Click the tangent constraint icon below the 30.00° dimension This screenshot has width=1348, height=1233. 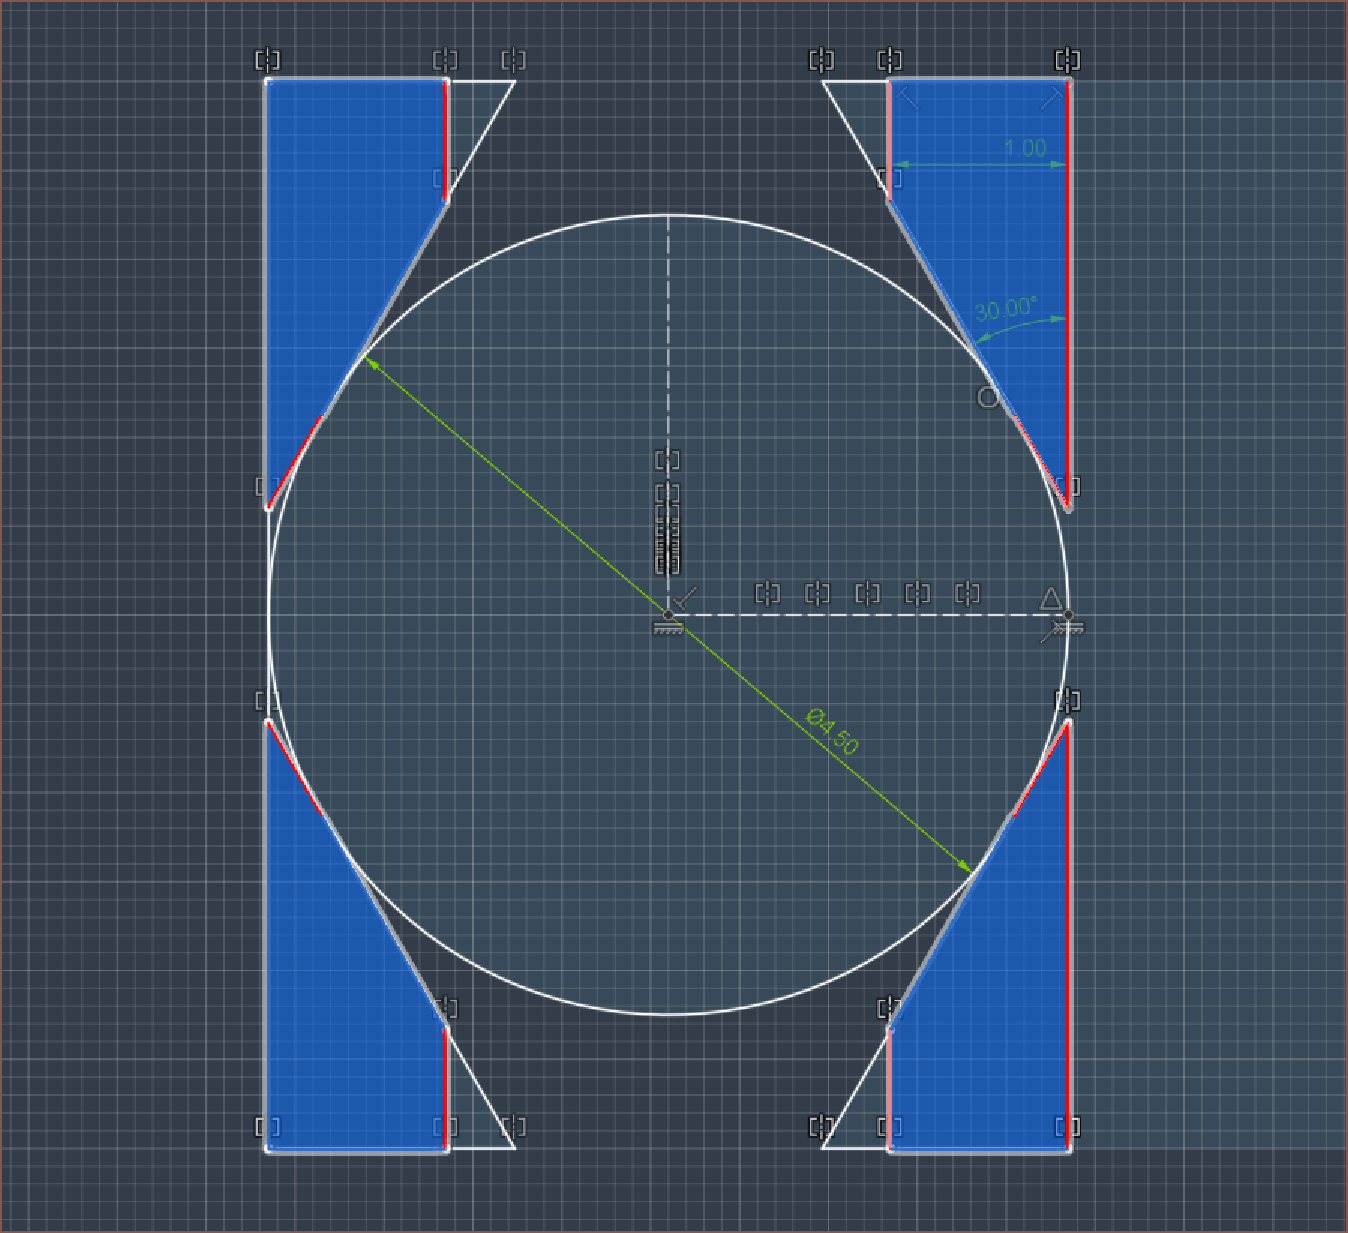[987, 397]
